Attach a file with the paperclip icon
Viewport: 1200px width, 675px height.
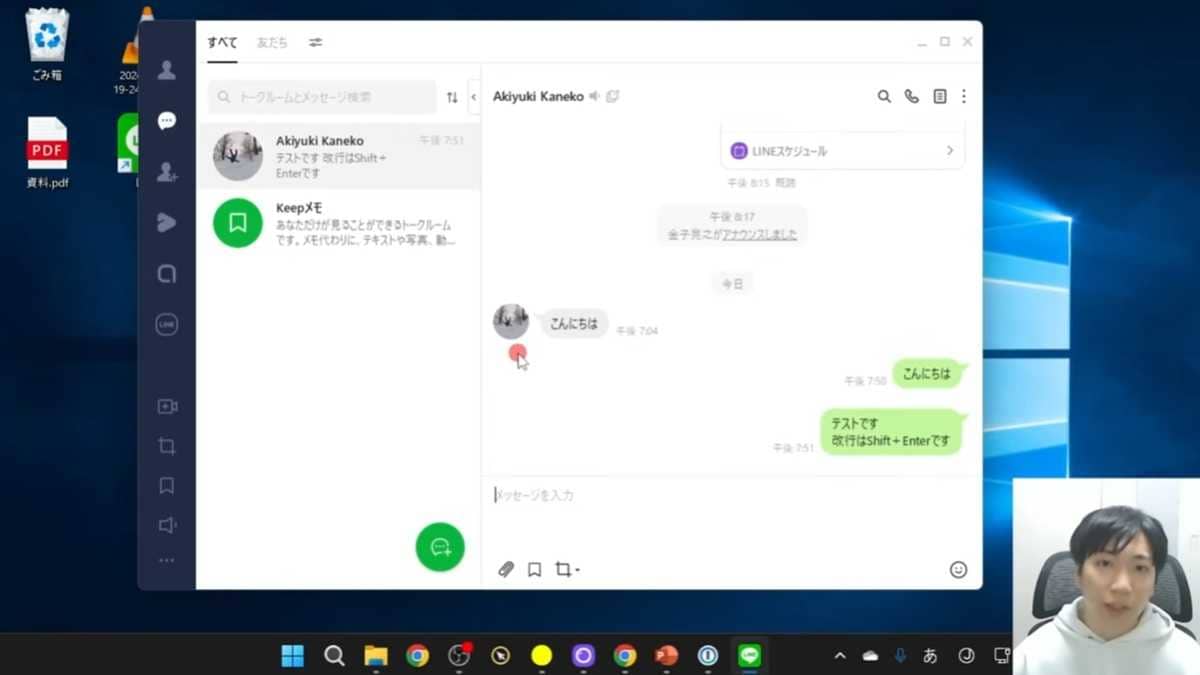pos(506,570)
